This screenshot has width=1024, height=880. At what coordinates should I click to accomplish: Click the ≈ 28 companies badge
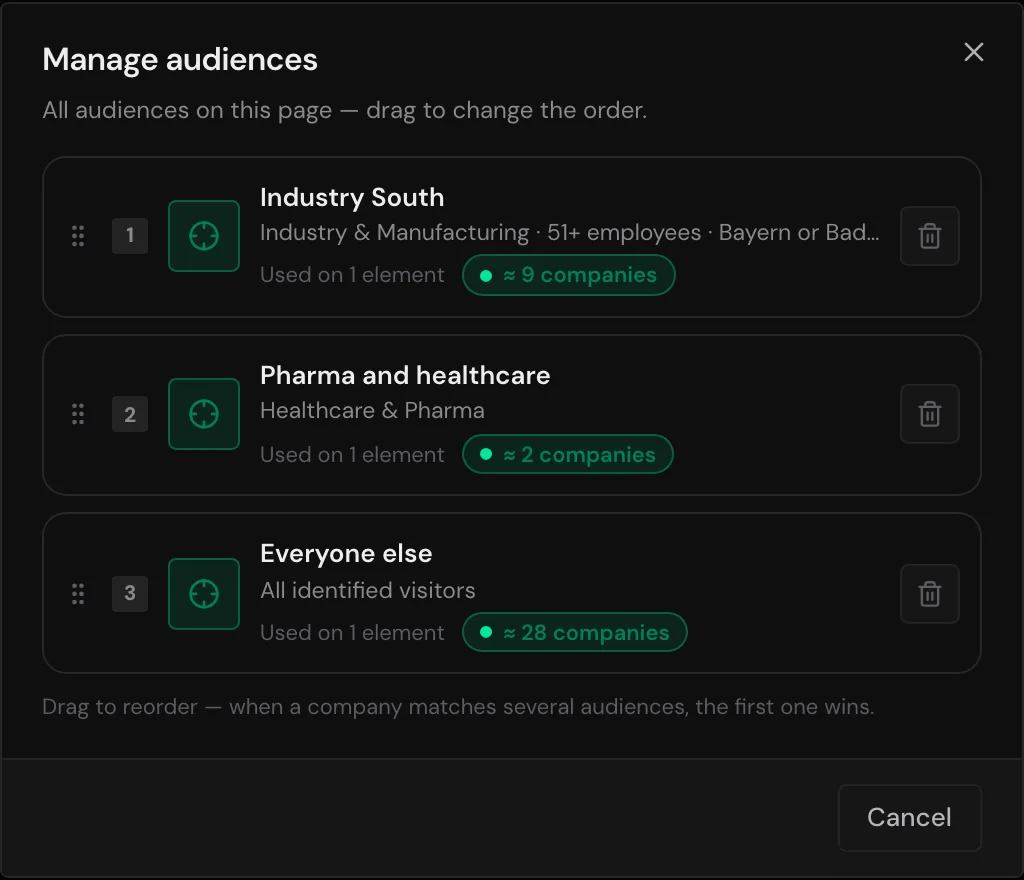(x=574, y=632)
